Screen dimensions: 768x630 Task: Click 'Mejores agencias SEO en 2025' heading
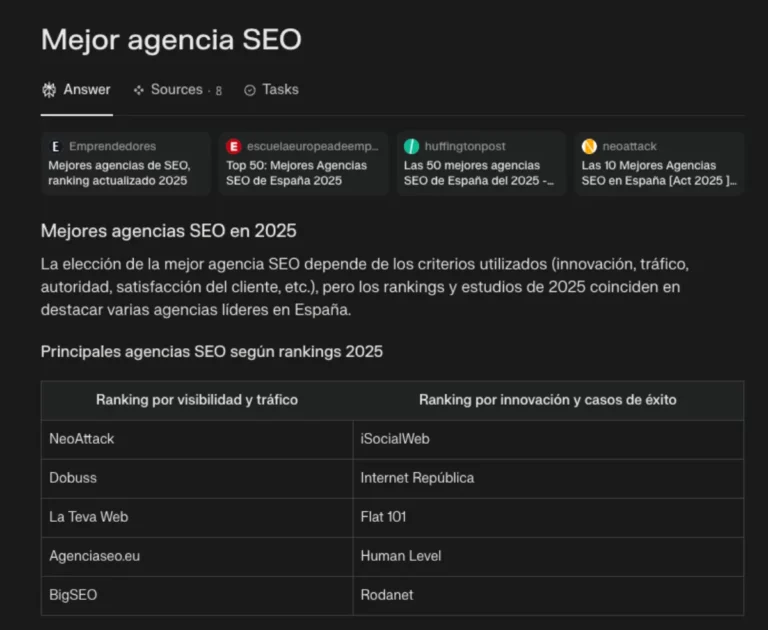(x=168, y=231)
